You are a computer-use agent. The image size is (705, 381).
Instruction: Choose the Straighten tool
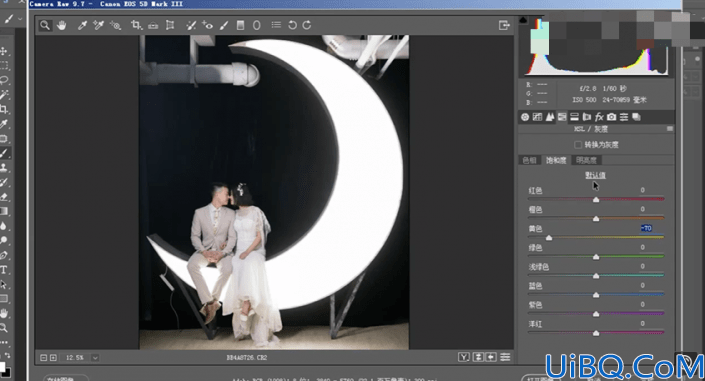pos(153,25)
